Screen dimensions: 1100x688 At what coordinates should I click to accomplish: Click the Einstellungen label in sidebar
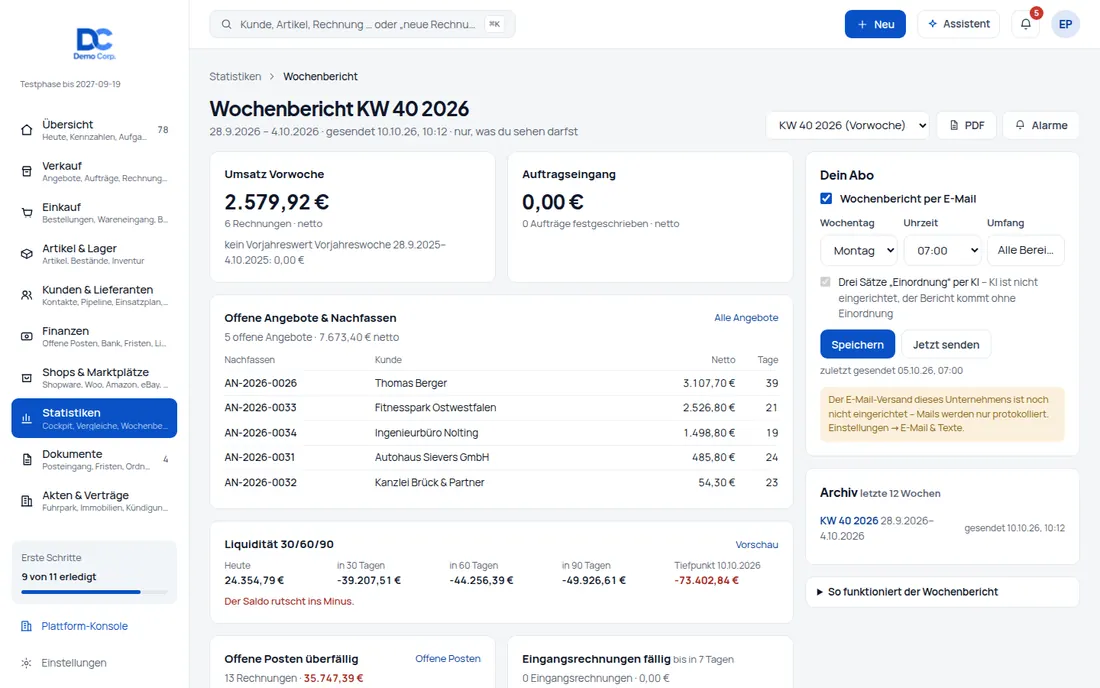tap(74, 663)
